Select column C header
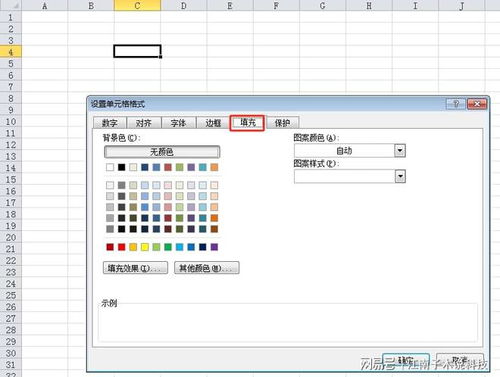 coord(137,5)
